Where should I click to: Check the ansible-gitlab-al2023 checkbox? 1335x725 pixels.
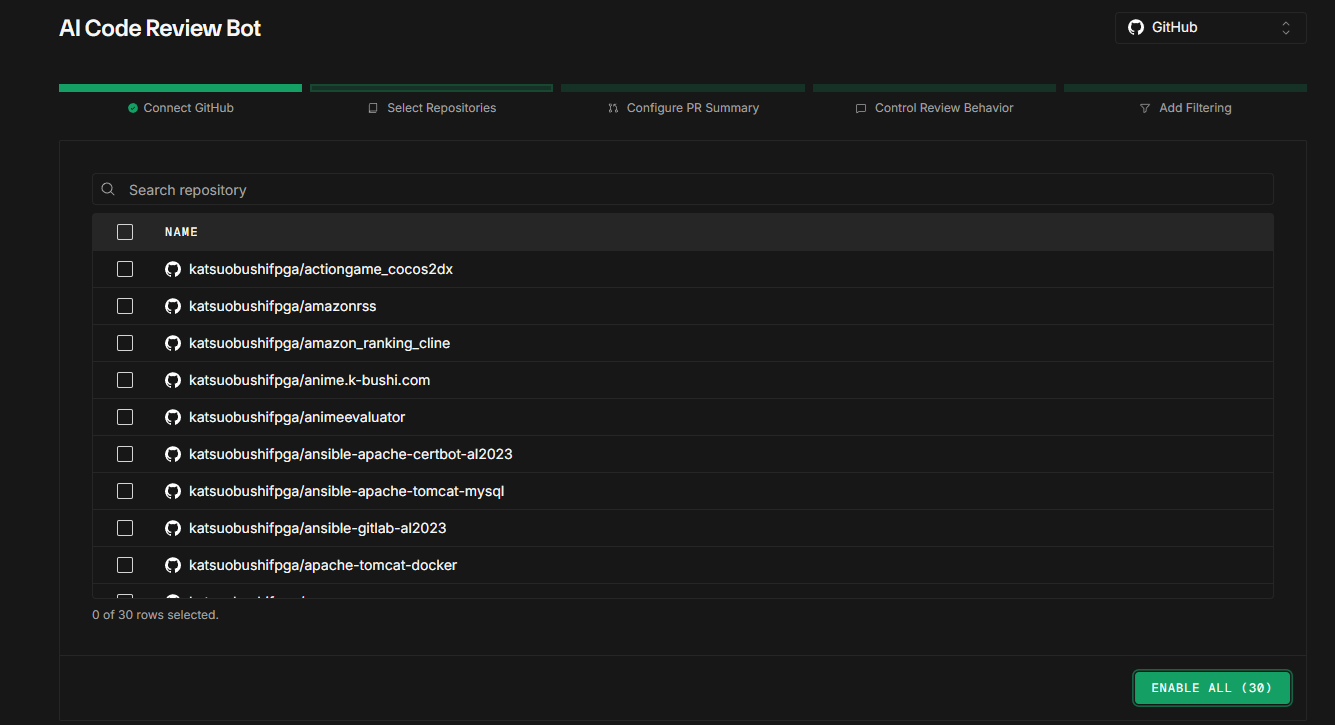125,528
